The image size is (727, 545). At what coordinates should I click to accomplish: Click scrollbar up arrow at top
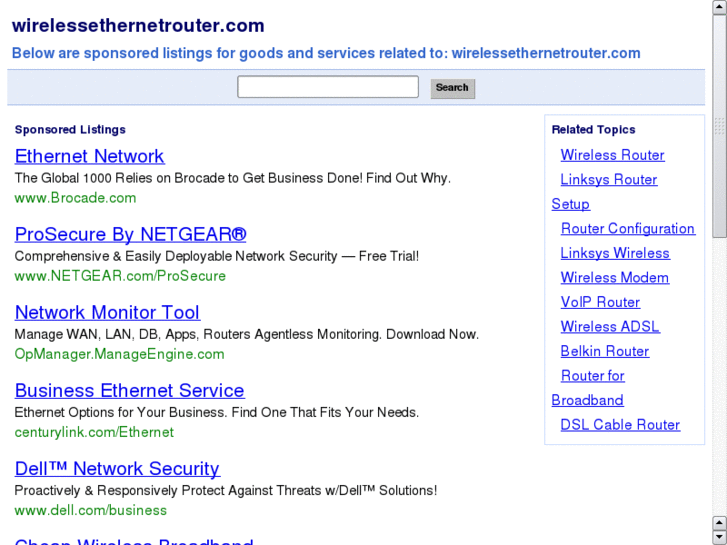point(720,8)
